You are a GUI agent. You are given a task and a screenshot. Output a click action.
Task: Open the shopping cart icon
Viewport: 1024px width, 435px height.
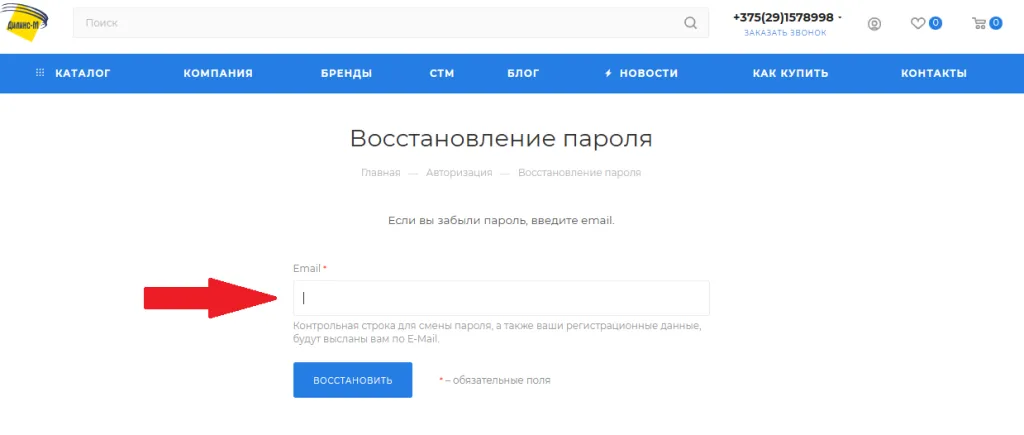pos(979,23)
